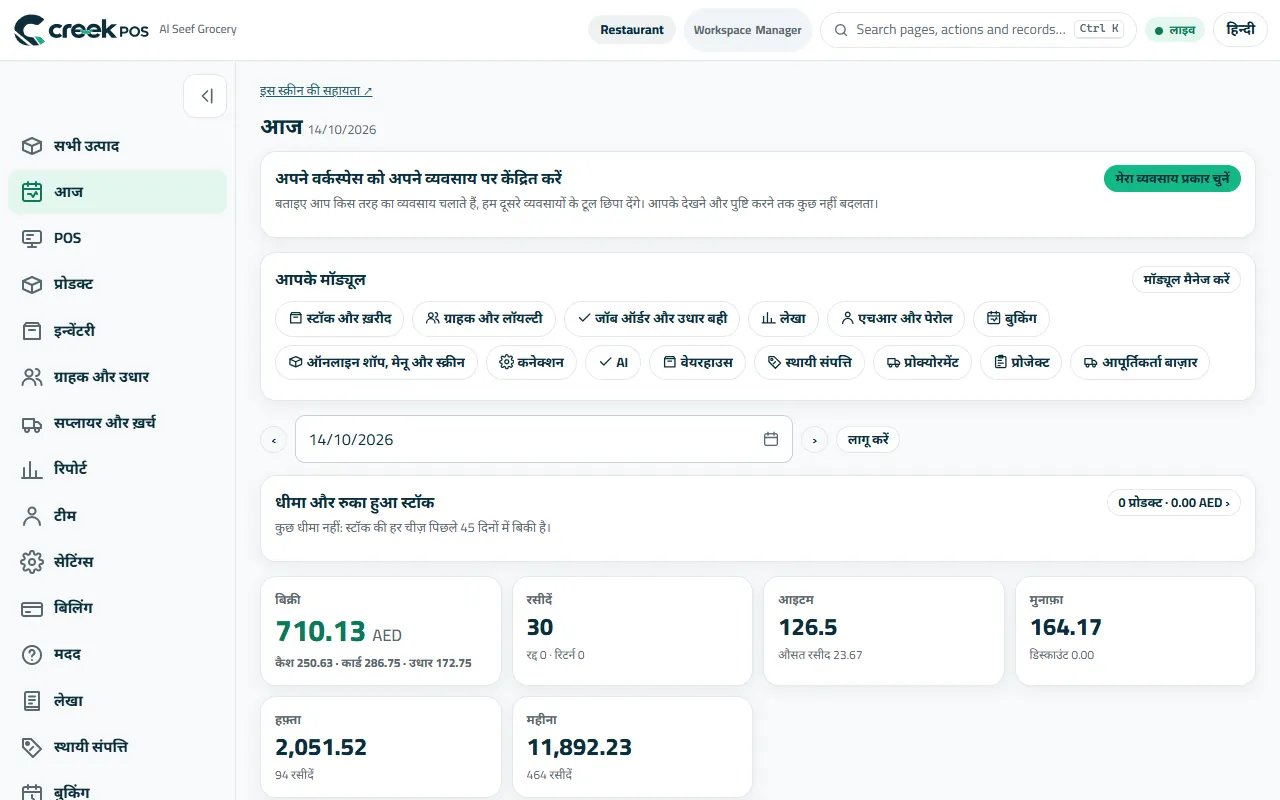Toggle the ग्राहक और लॉयल्टी module chip
The height and width of the screenshot is (800, 1280).
point(484,318)
